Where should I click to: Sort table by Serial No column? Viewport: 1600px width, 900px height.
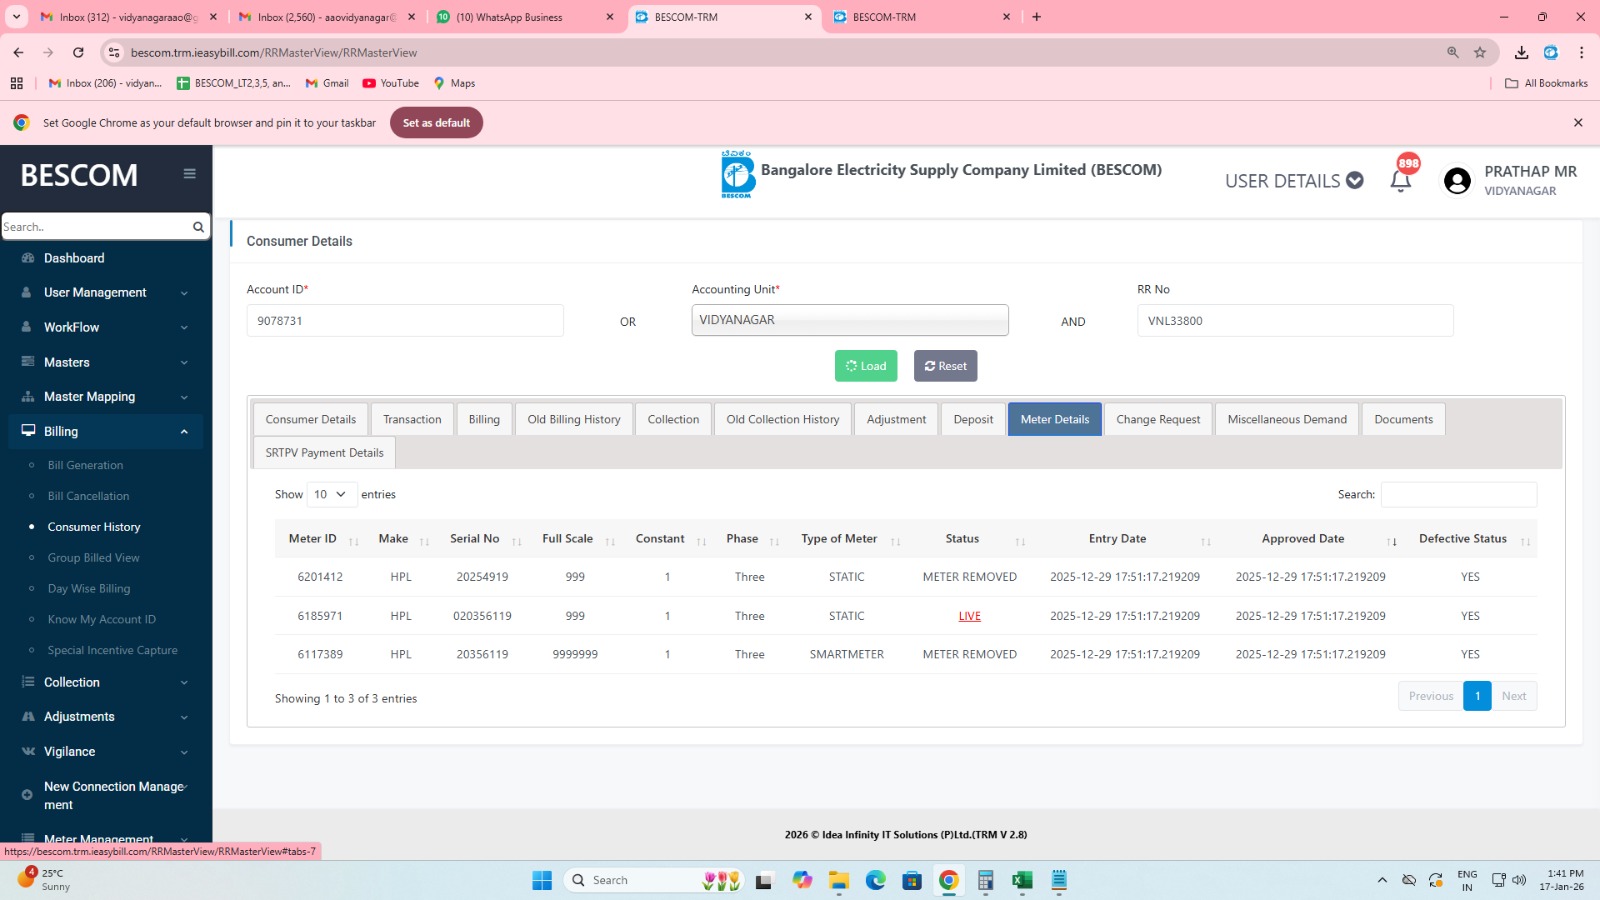point(475,539)
